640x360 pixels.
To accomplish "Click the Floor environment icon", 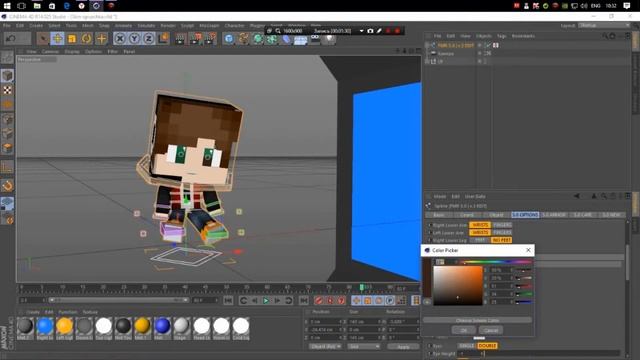I will [300, 40].
